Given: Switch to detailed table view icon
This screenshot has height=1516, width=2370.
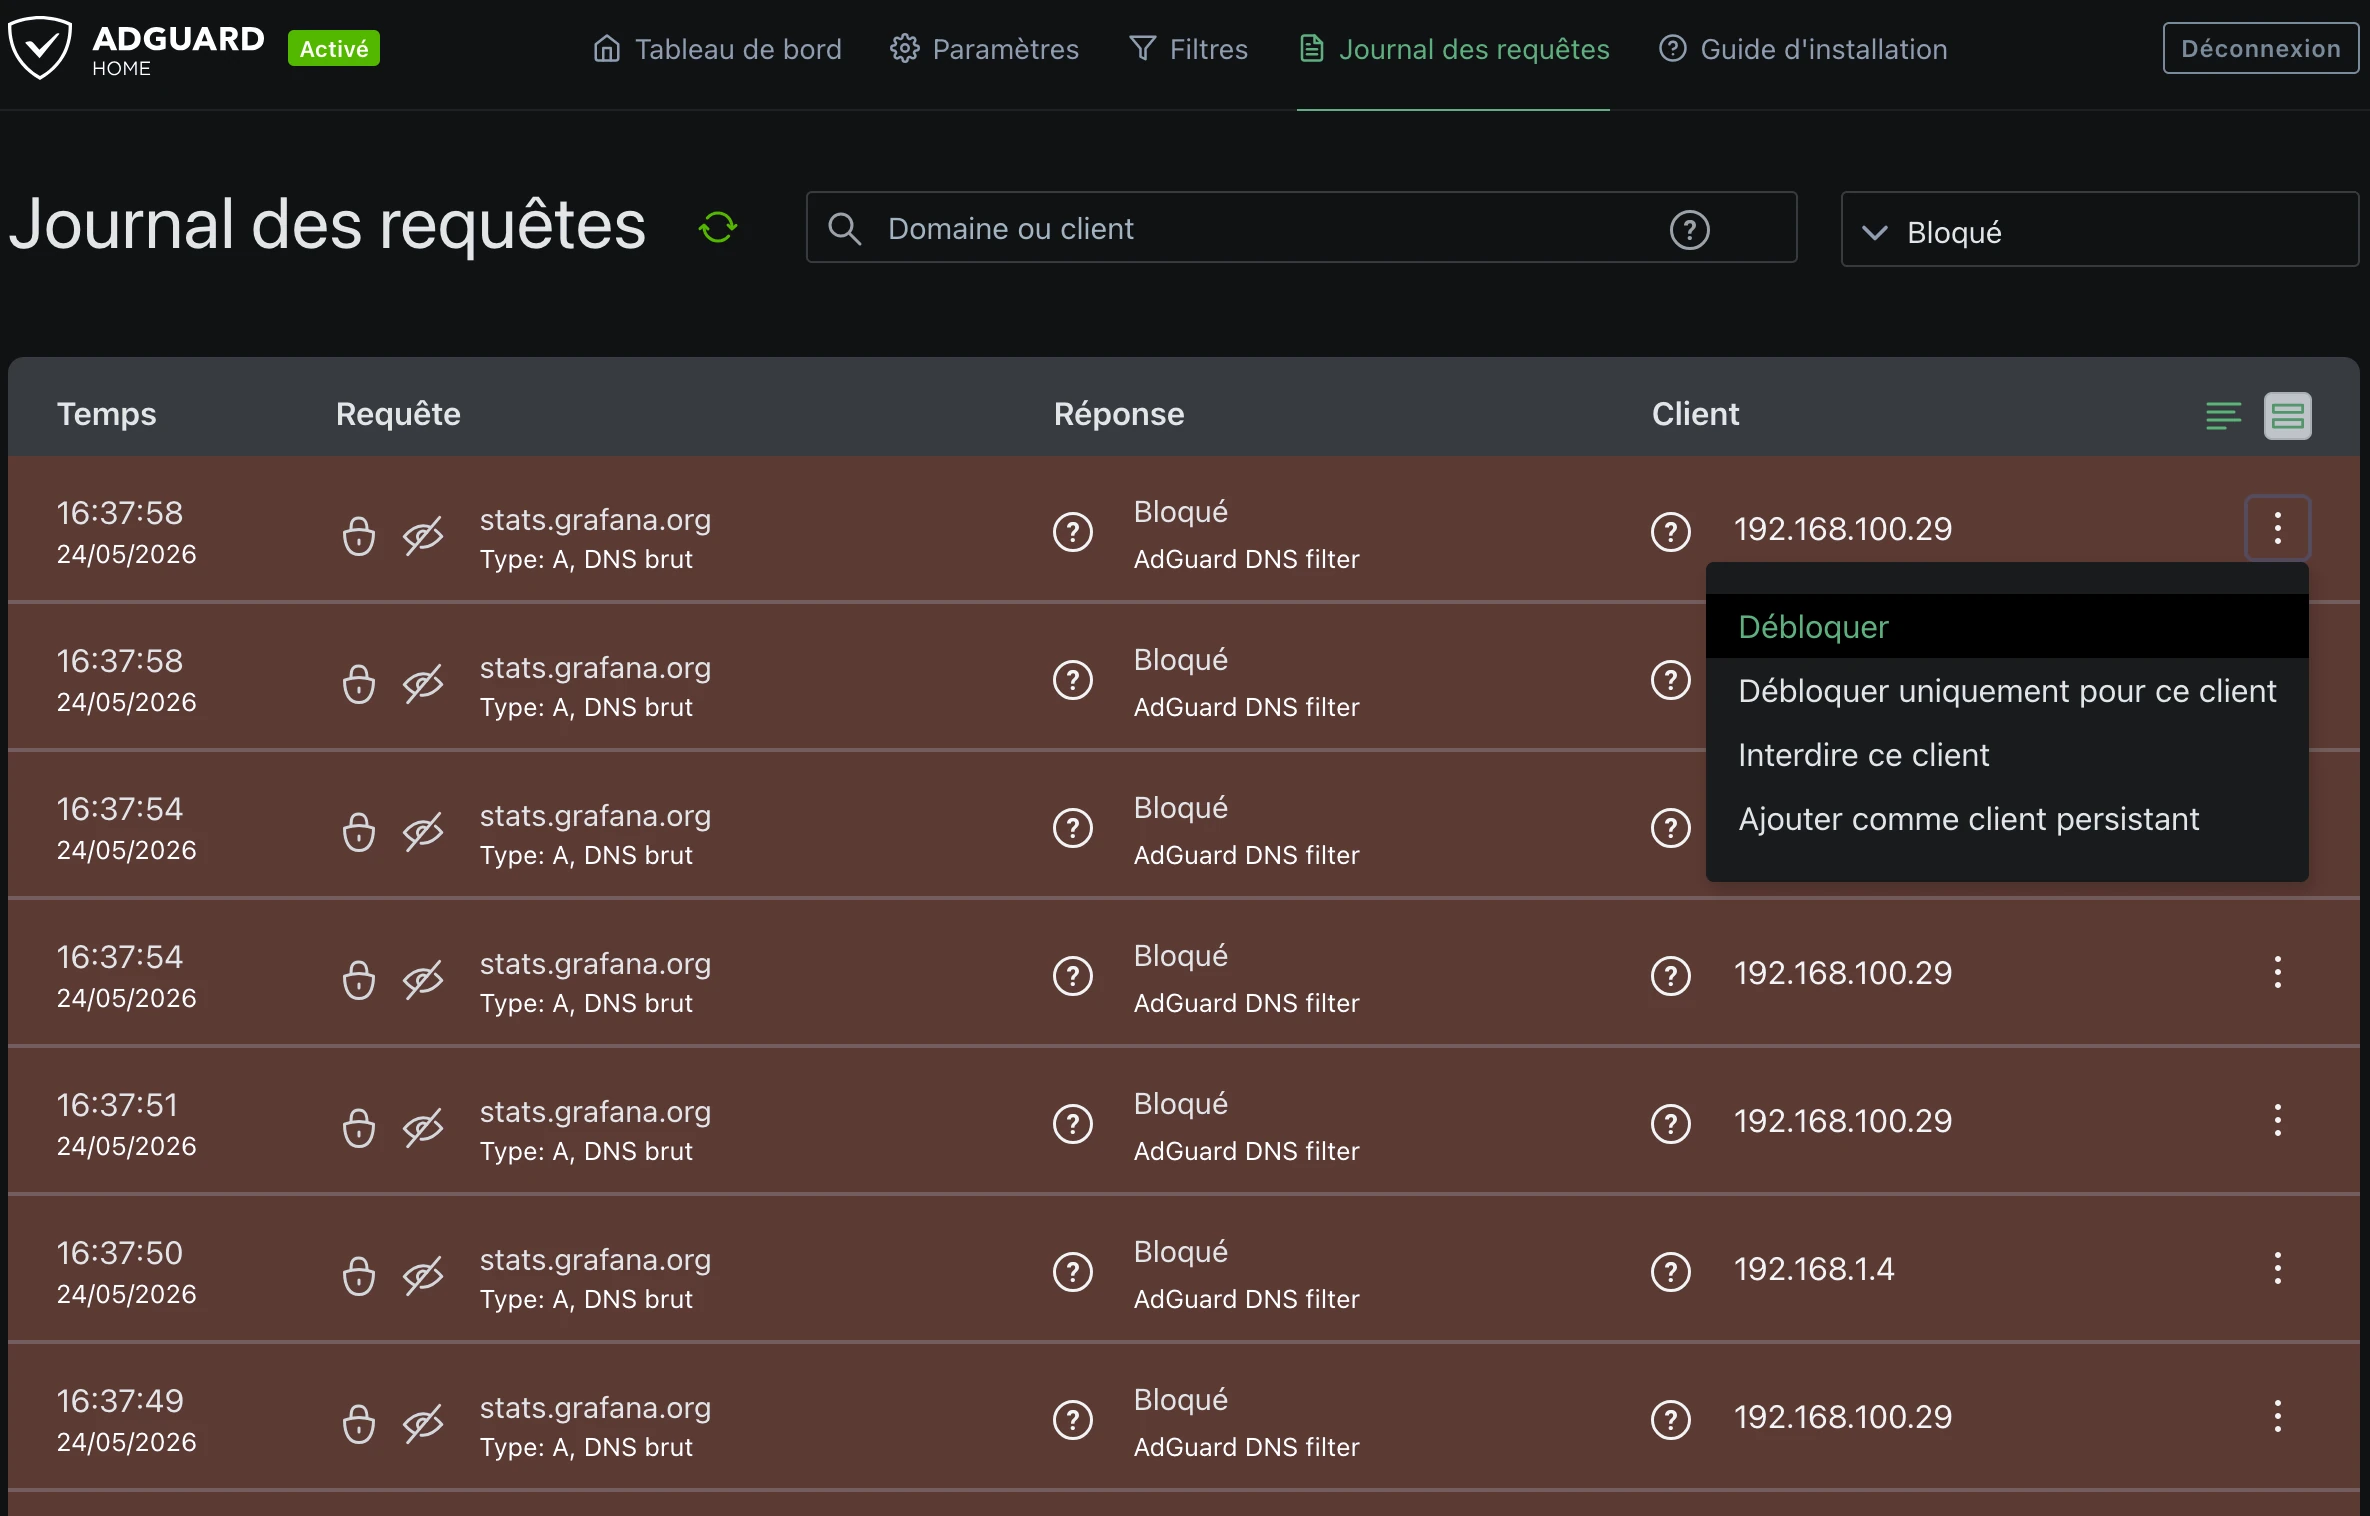Looking at the screenshot, I should pos(2288,415).
